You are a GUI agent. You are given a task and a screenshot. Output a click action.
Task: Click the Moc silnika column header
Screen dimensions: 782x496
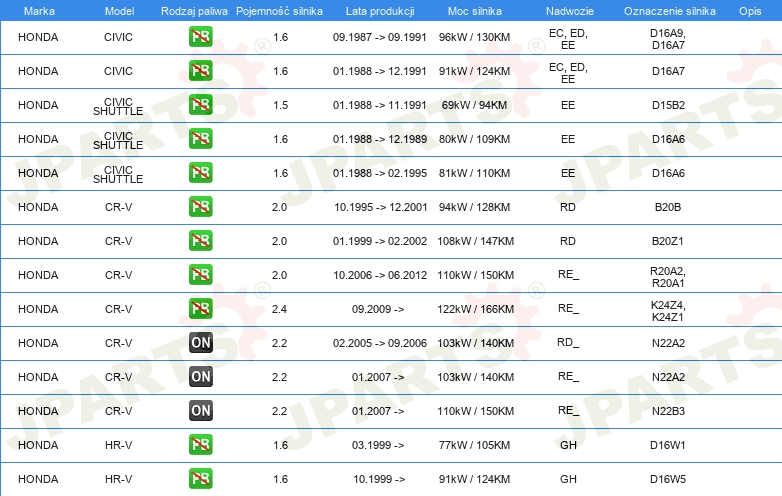click(x=475, y=11)
